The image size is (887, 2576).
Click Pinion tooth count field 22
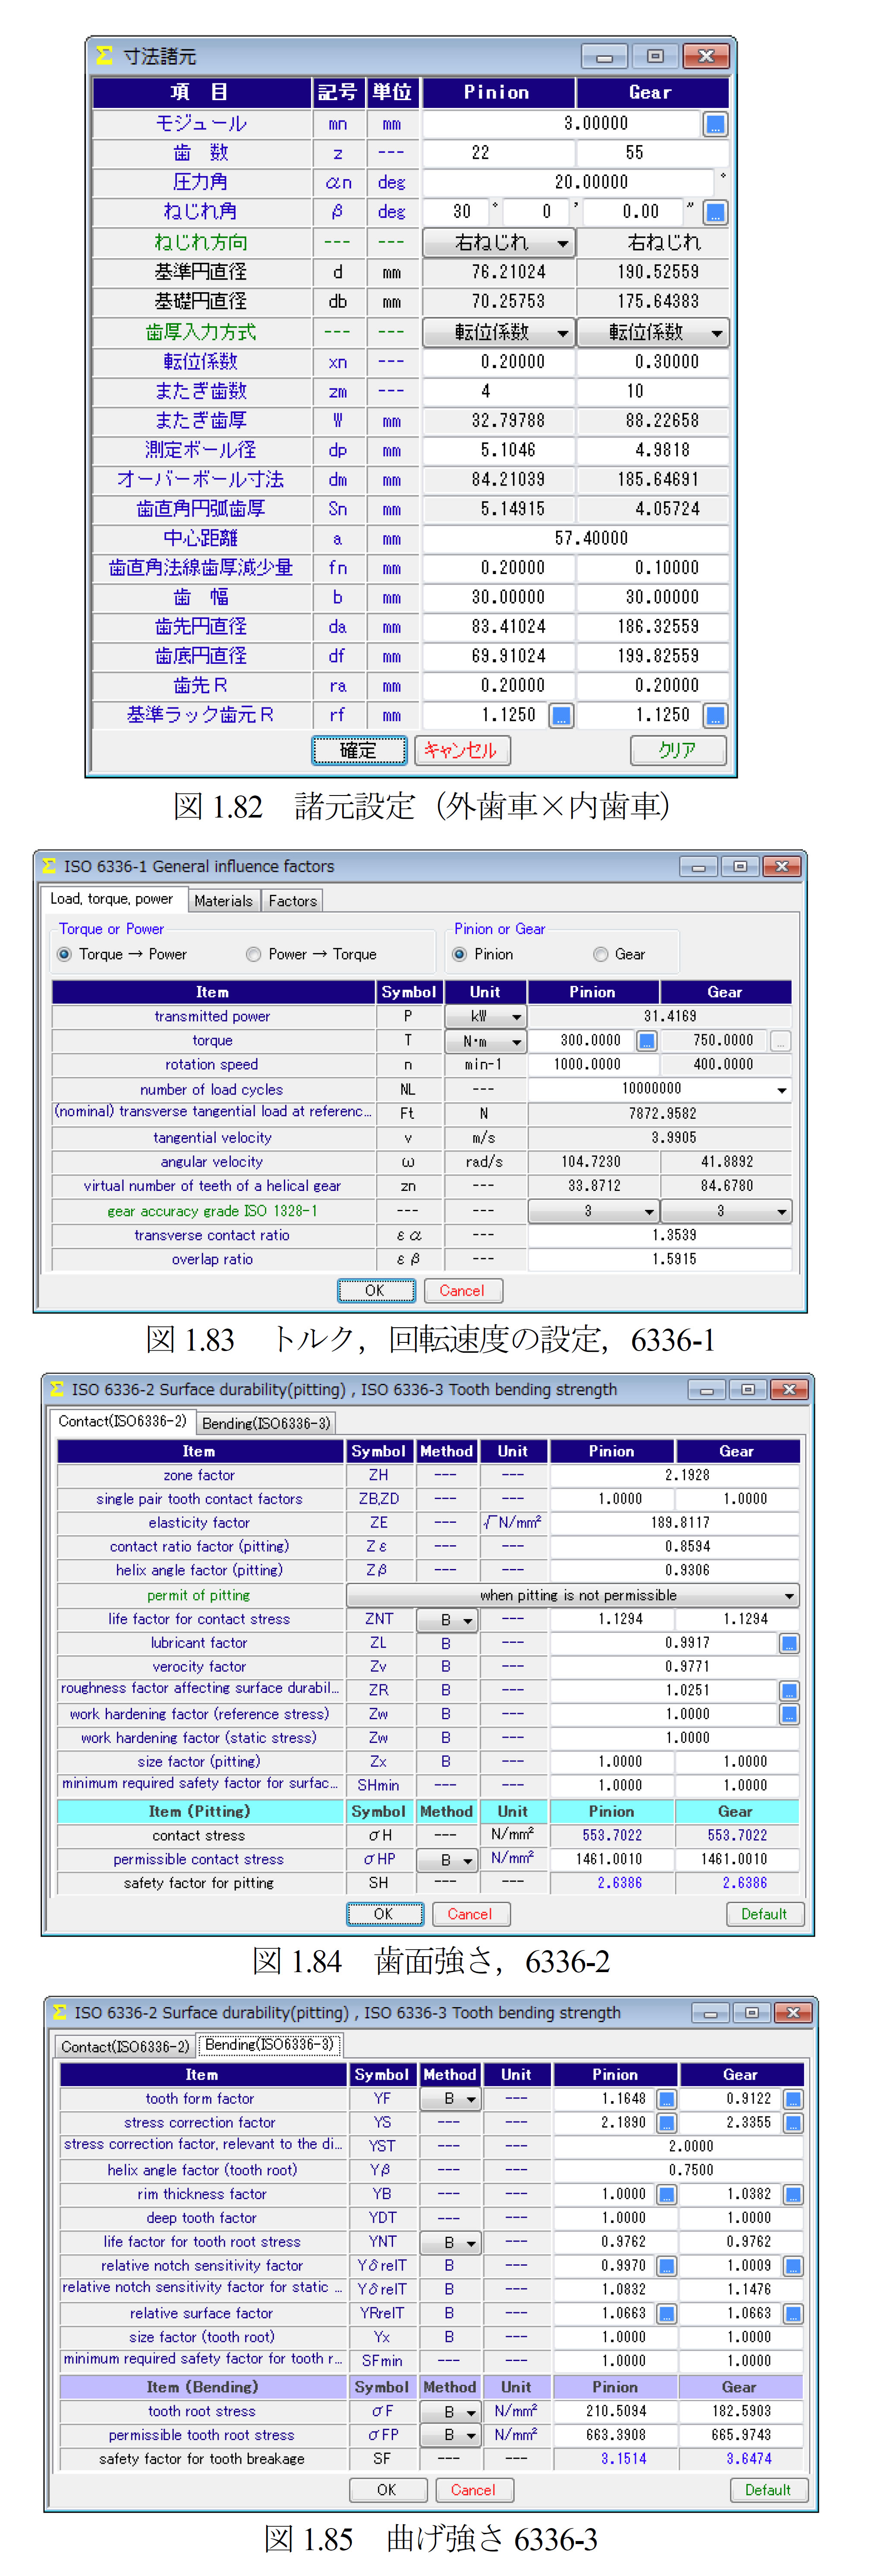(499, 153)
